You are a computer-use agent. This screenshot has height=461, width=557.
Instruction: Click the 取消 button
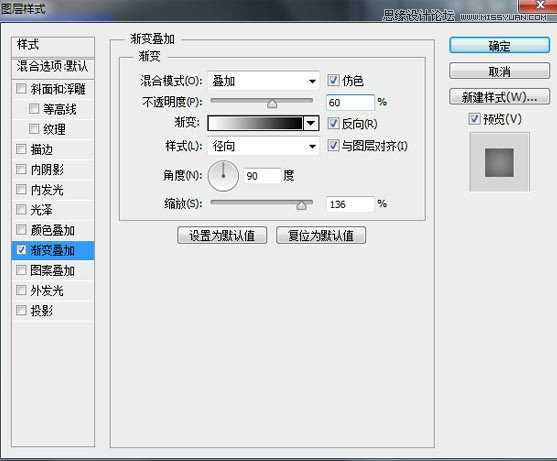pos(499,71)
